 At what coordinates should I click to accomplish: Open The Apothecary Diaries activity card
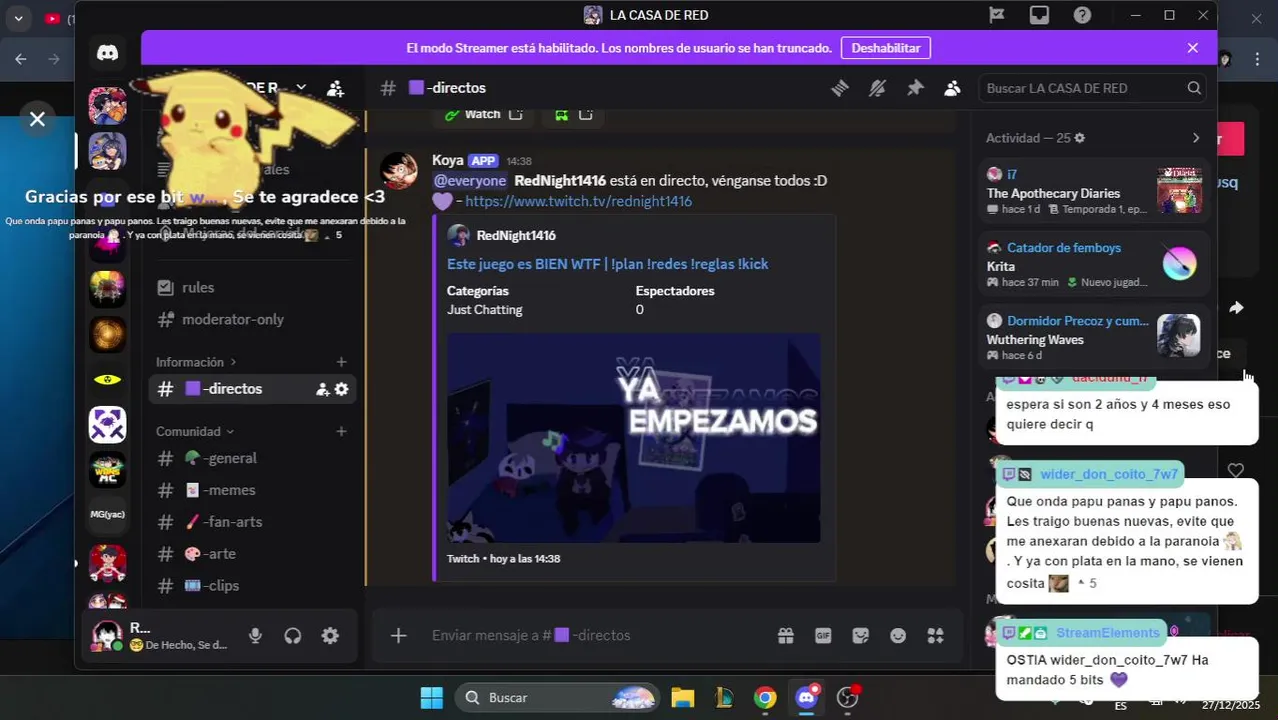pos(1093,191)
